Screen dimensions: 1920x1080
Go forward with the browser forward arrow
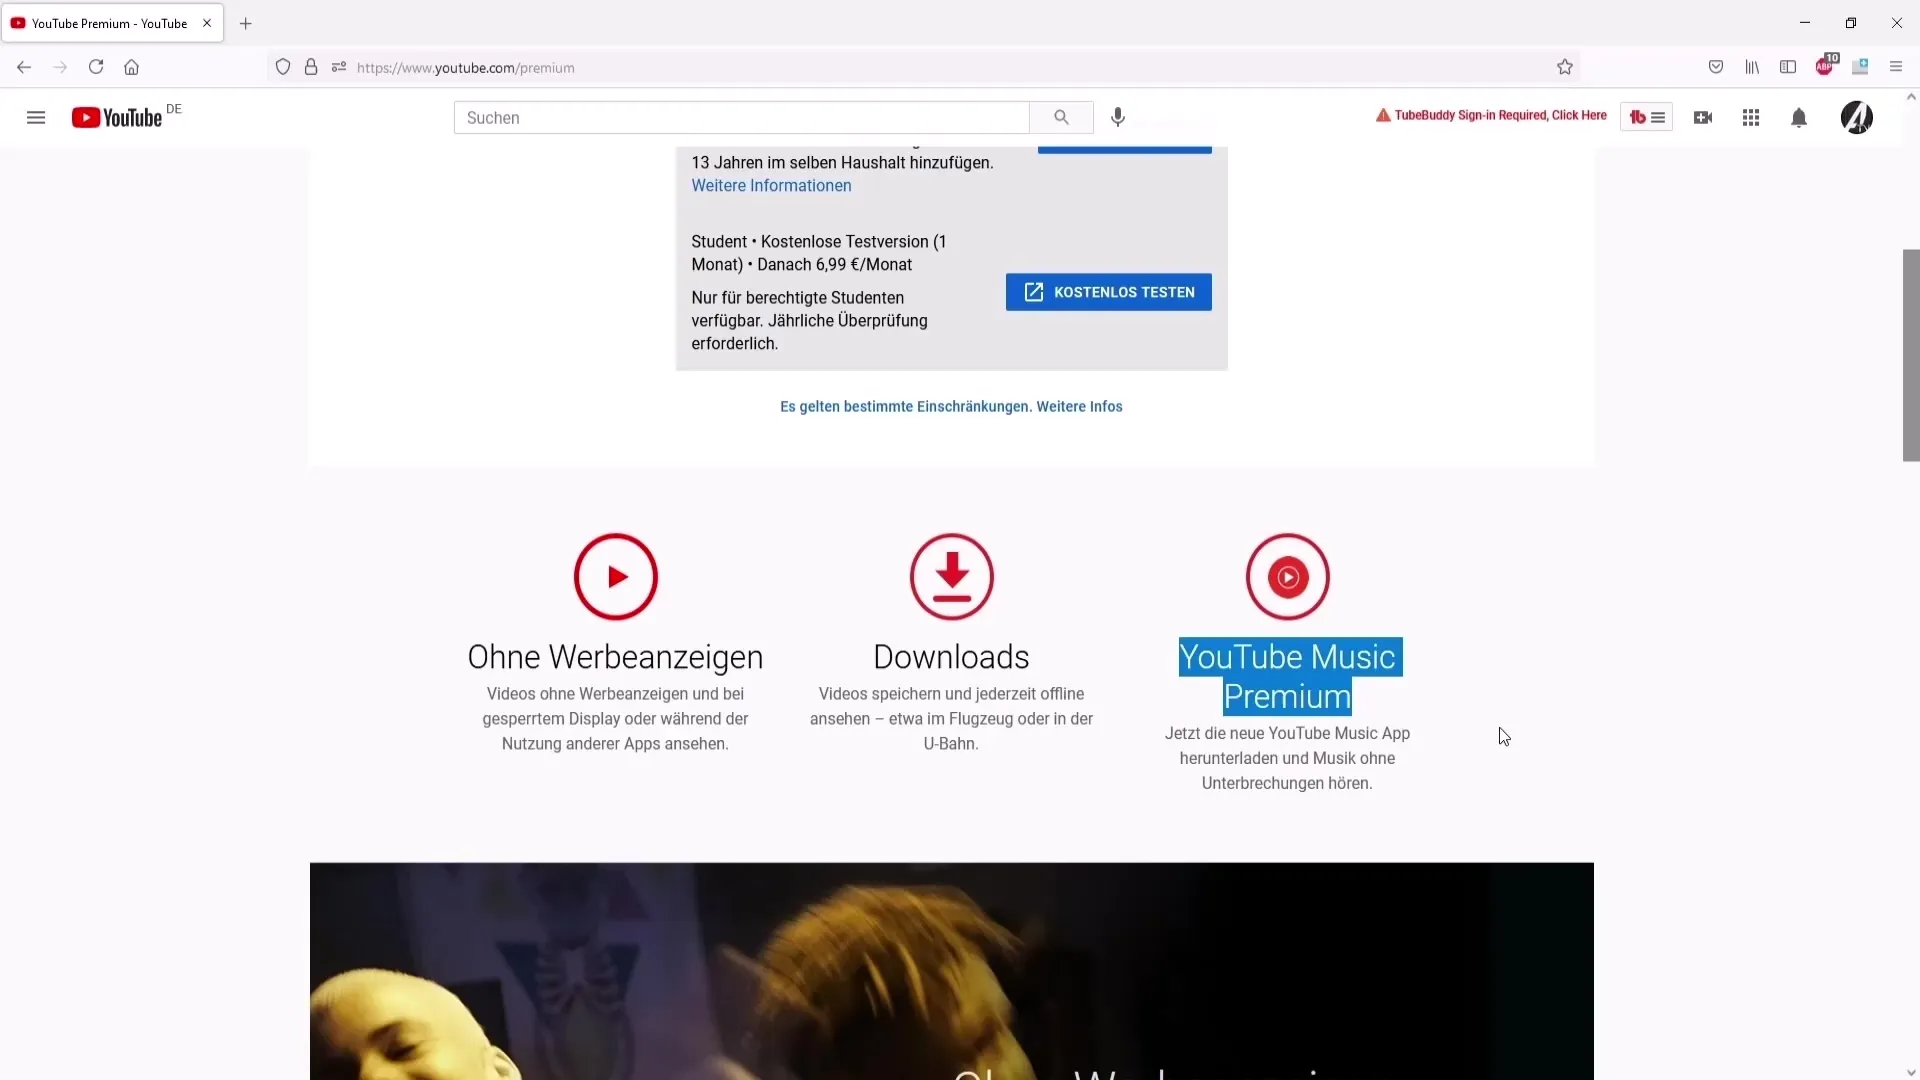[x=60, y=67]
